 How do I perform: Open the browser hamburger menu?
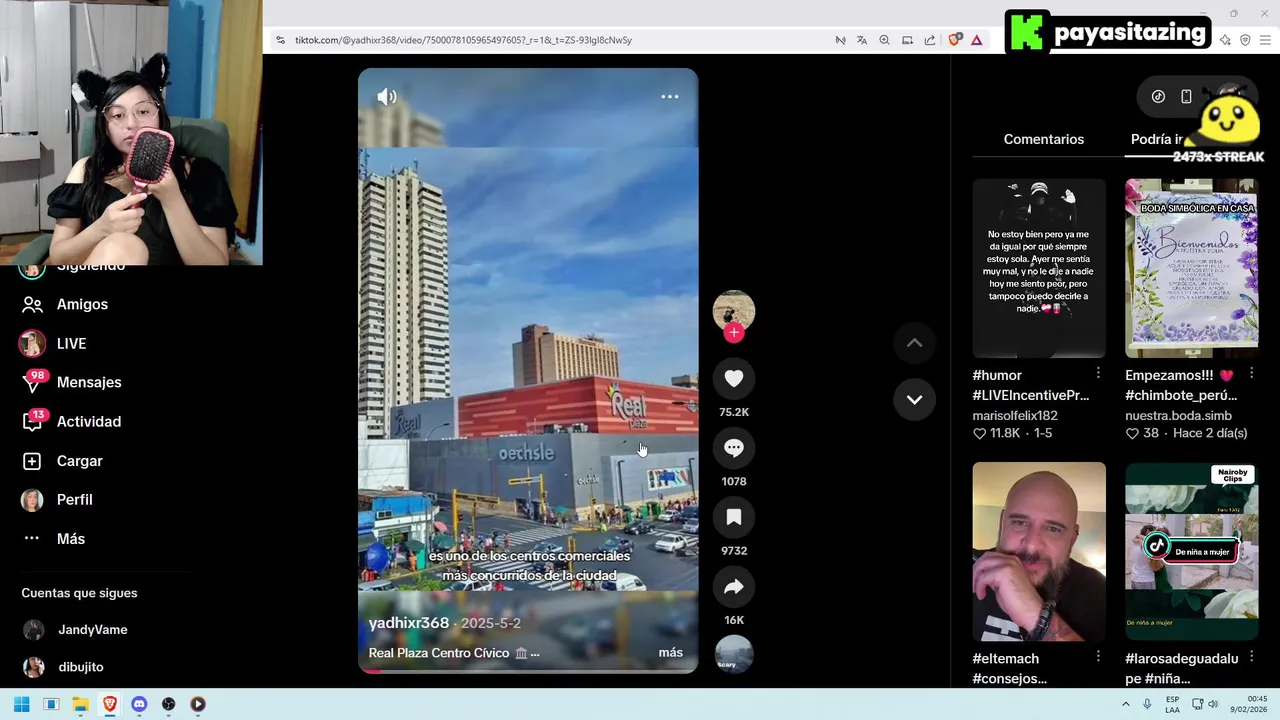[x=1265, y=40]
